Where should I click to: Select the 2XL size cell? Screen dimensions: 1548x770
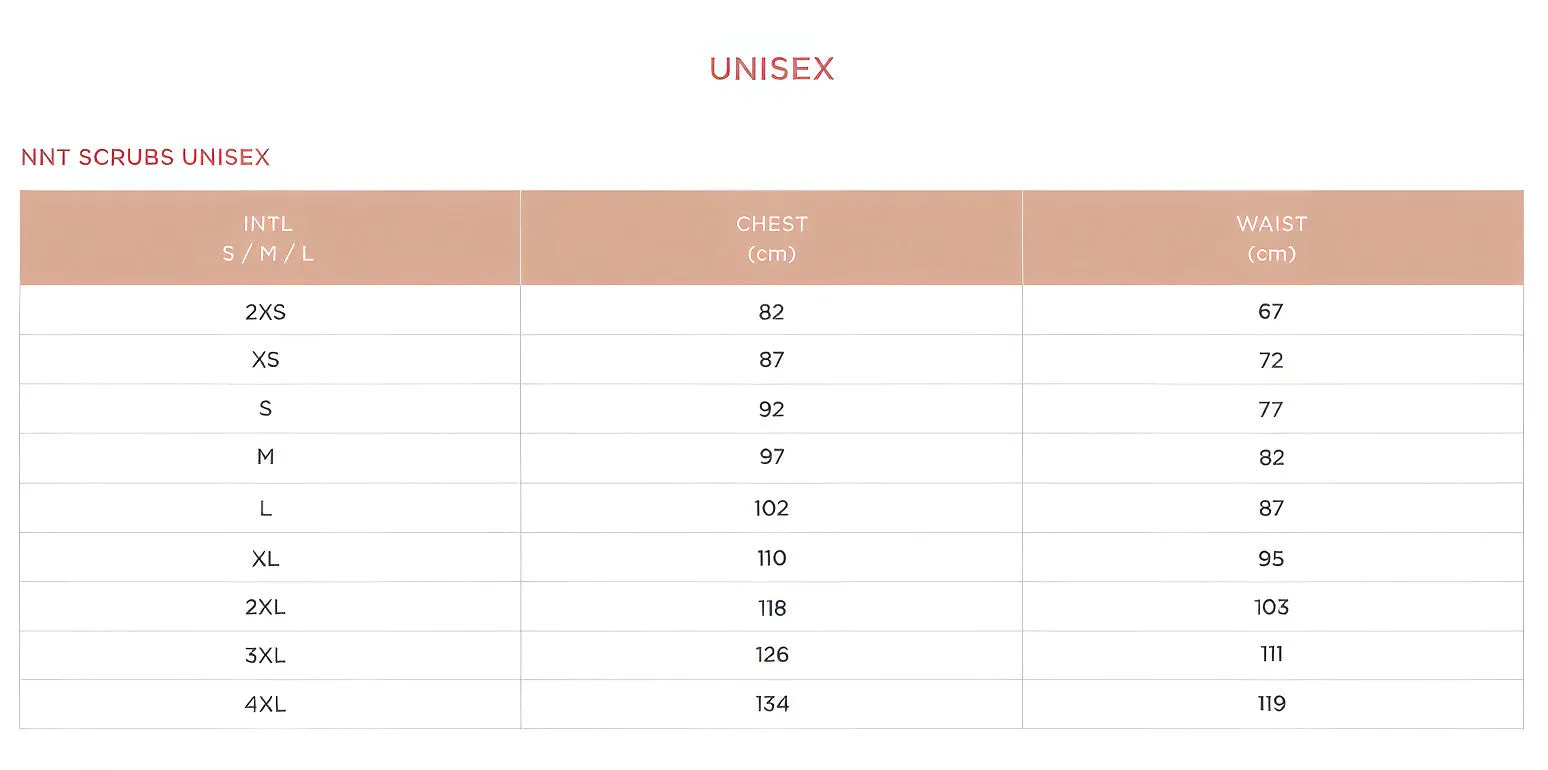tap(265, 607)
